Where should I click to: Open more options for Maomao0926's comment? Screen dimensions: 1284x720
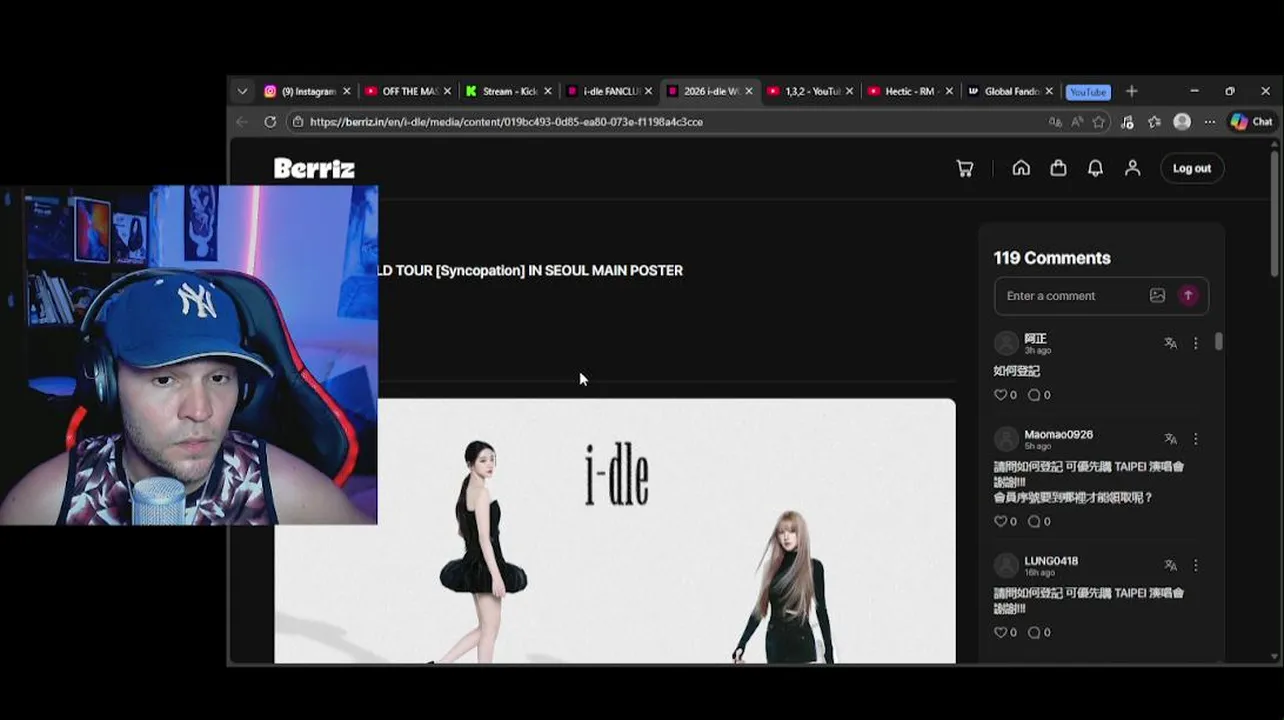(1195, 438)
